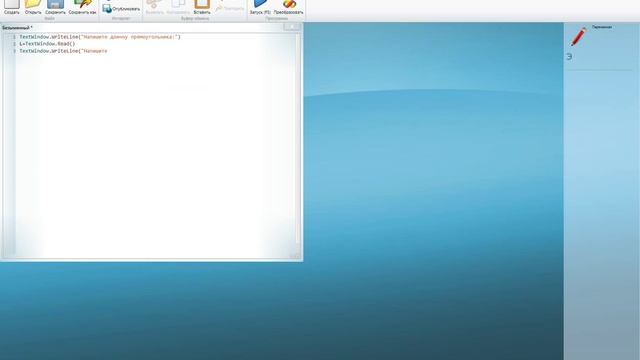640x360 pixels.
Task: Choose the Сохранить как (Save As) icon
Action: tap(82, 7)
